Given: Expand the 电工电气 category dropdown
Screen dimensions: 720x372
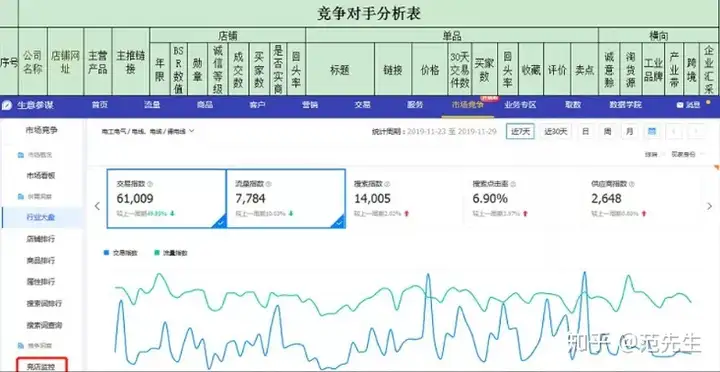Looking at the screenshot, I should [x=148, y=131].
